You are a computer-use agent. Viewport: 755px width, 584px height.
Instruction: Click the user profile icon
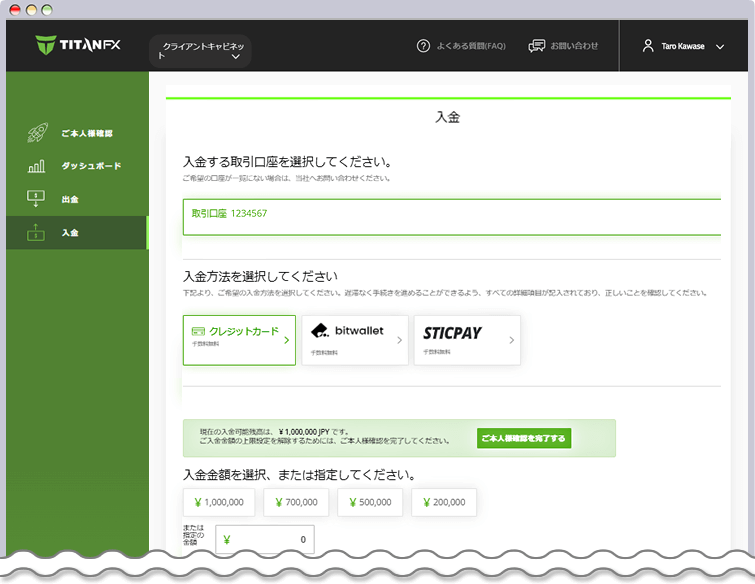(648, 46)
